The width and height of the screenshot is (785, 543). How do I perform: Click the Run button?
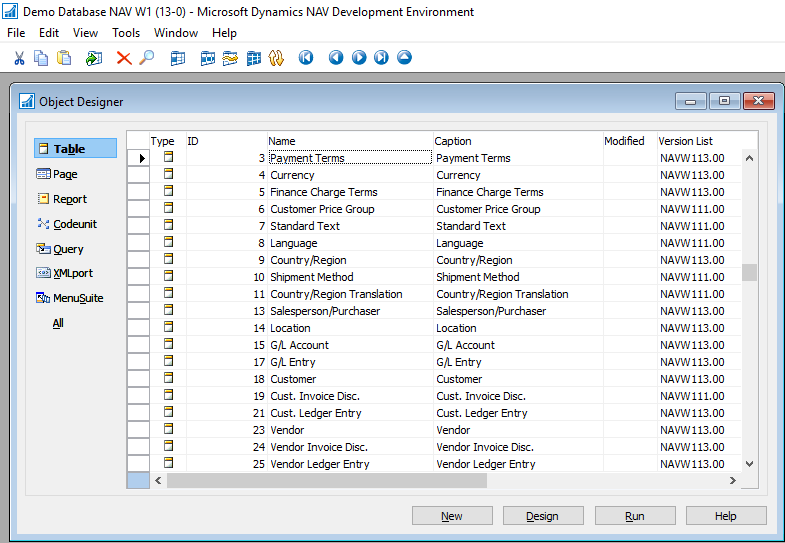pos(635,516)
